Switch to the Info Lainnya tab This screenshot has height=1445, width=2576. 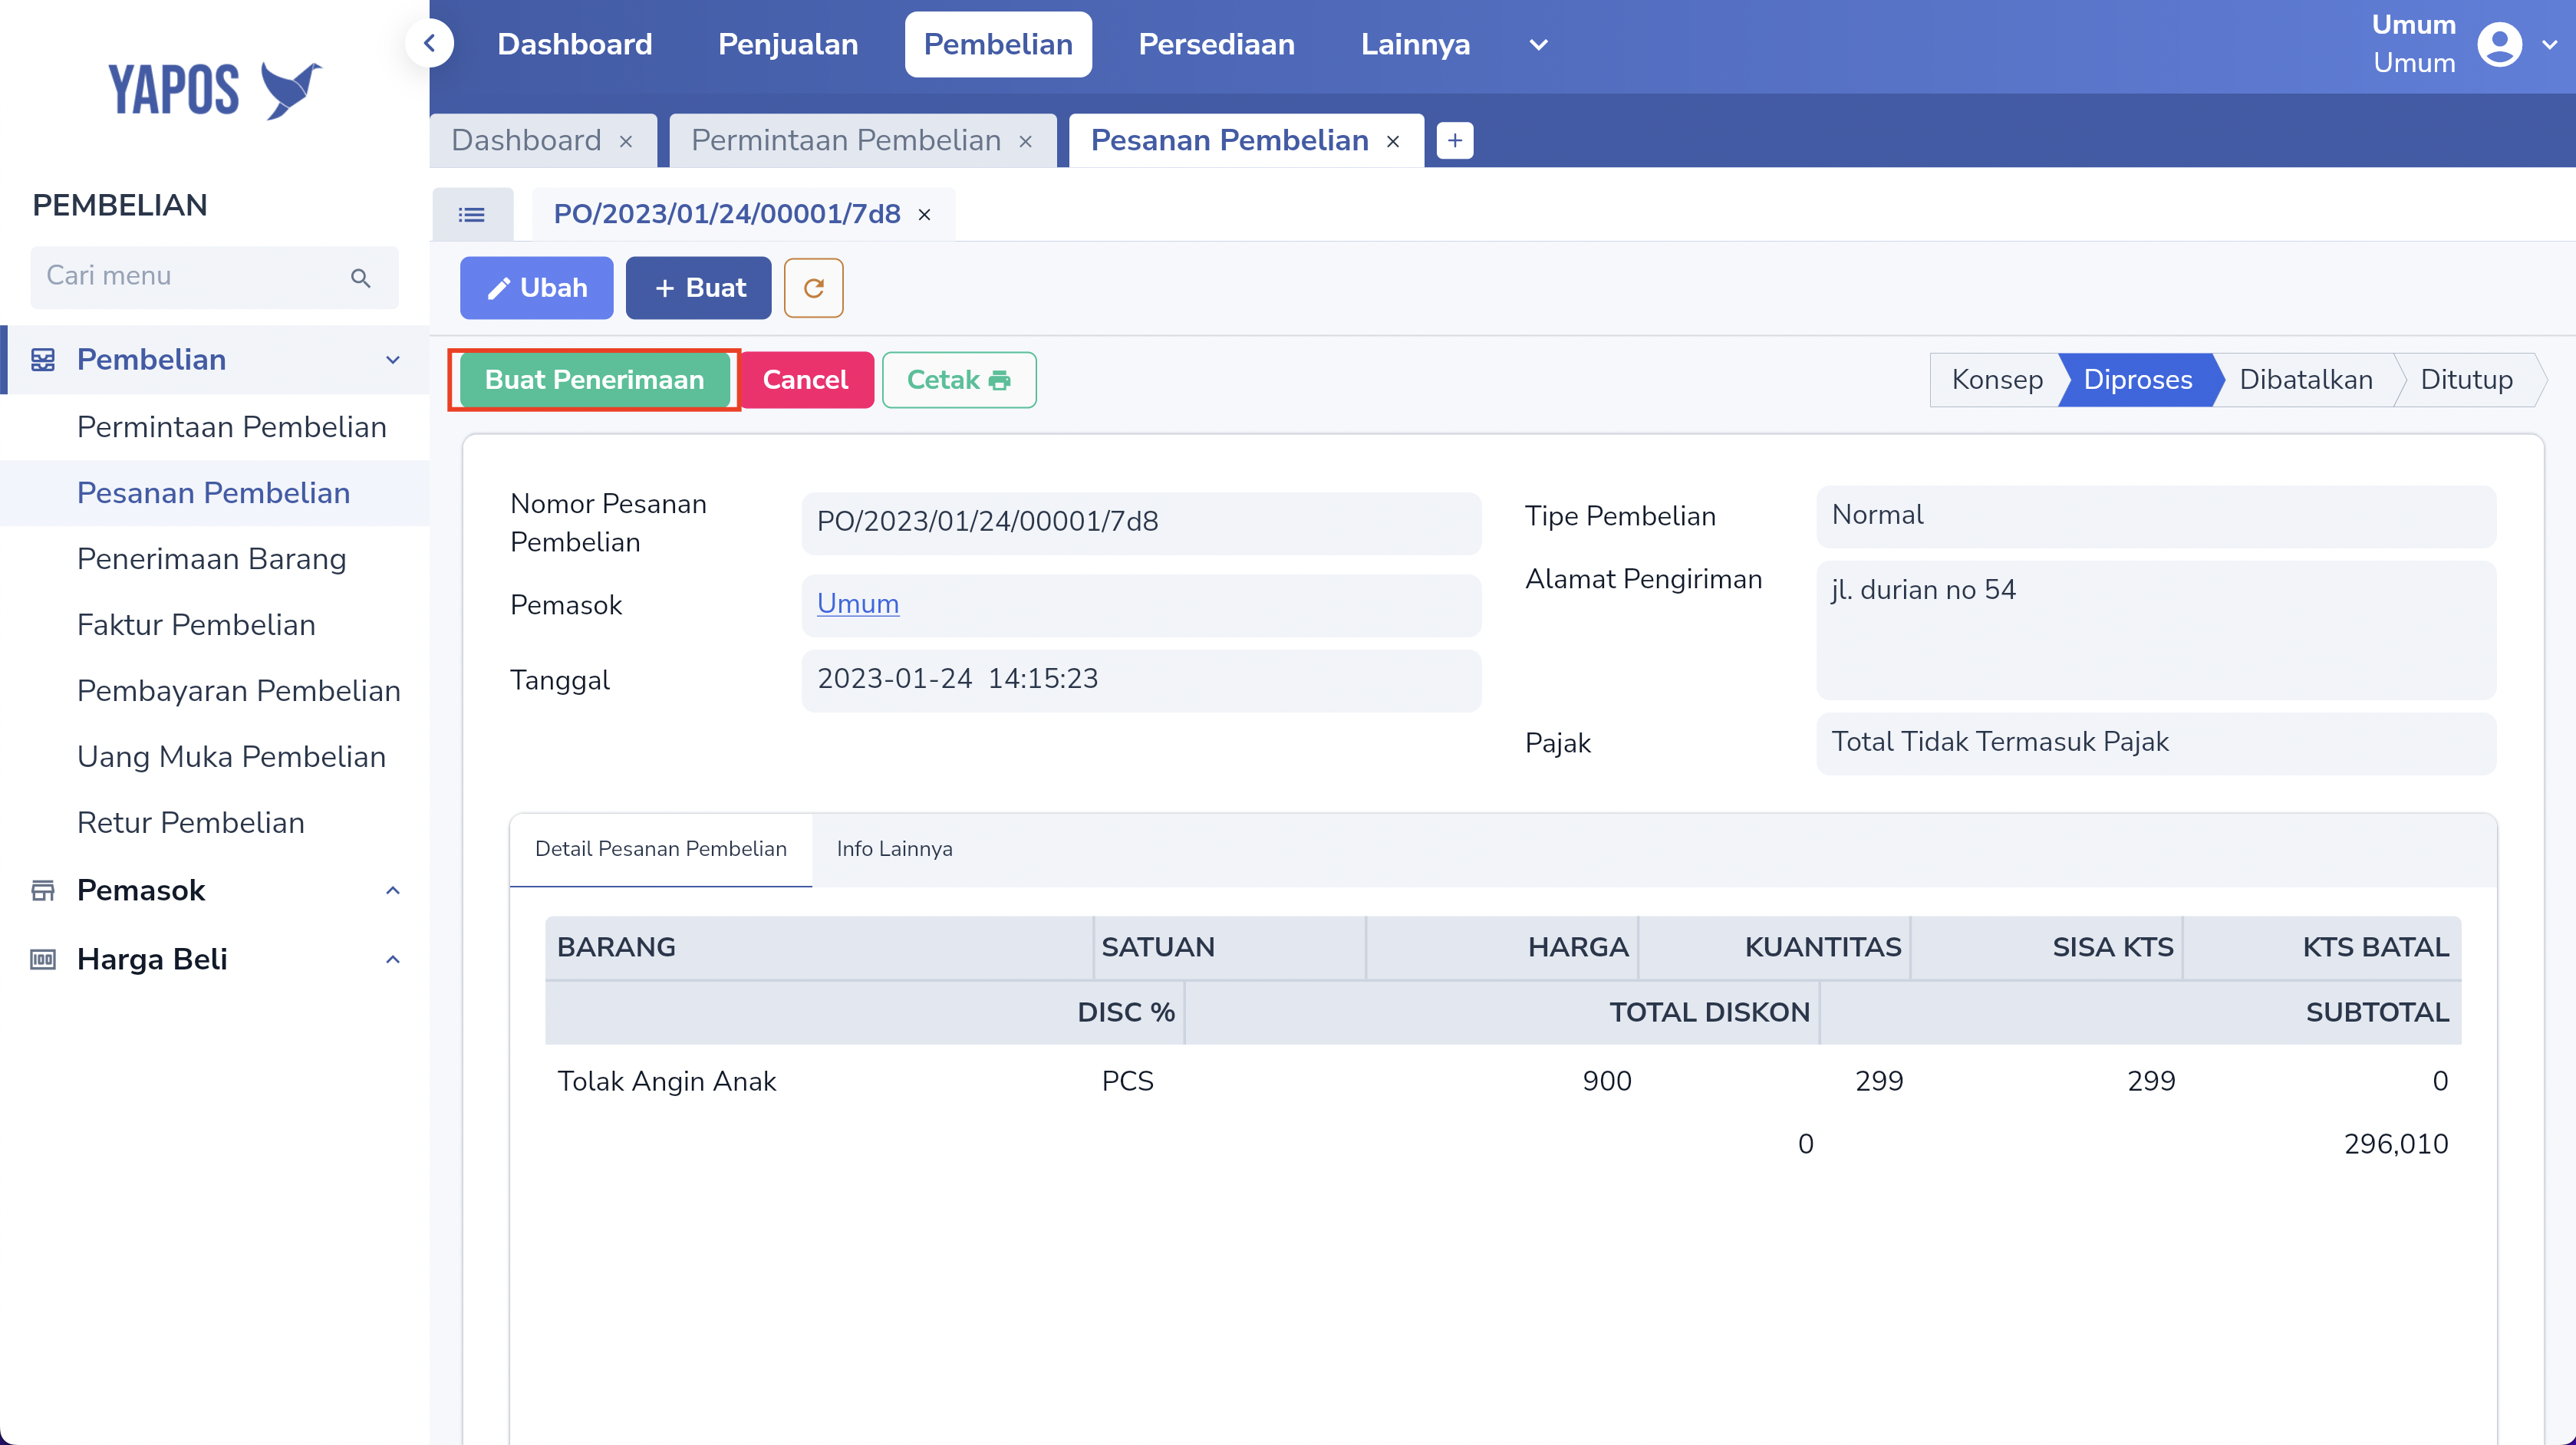tap(894, 848)
